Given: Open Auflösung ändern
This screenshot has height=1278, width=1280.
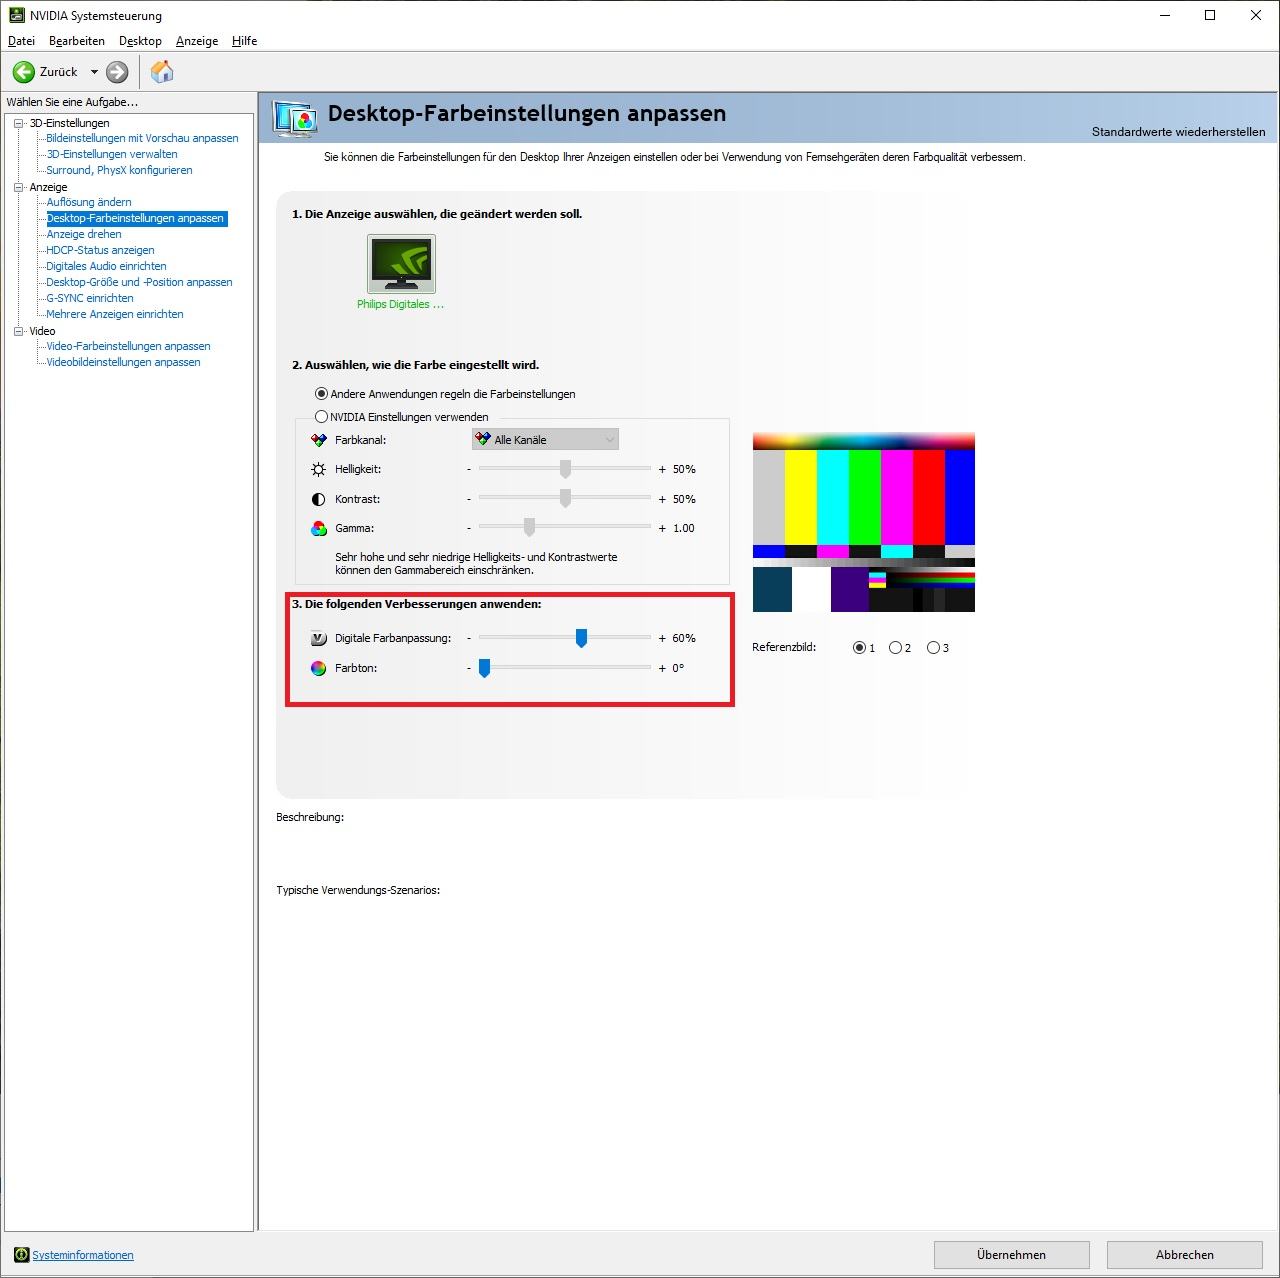Looking at the screenshot, I should (89, 202).
